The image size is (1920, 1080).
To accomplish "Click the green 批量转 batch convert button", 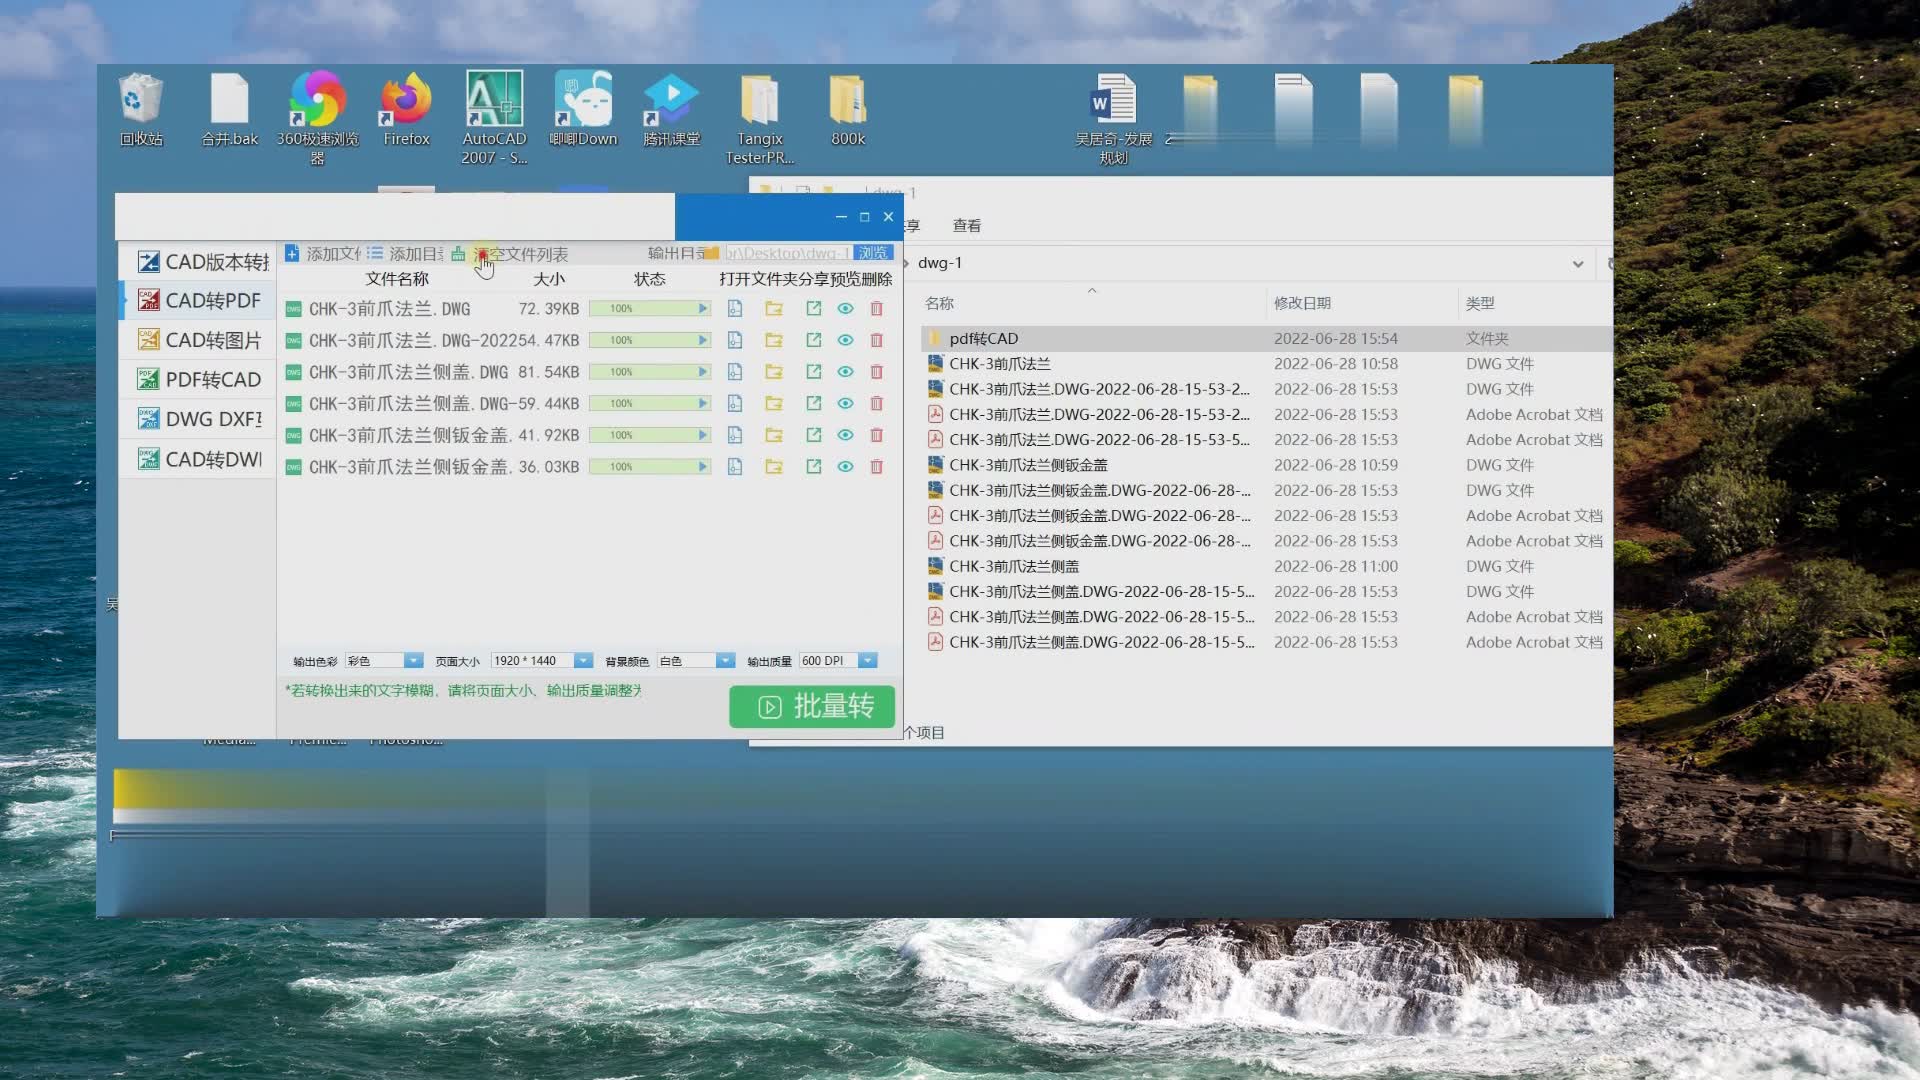I will click(812, 707).
